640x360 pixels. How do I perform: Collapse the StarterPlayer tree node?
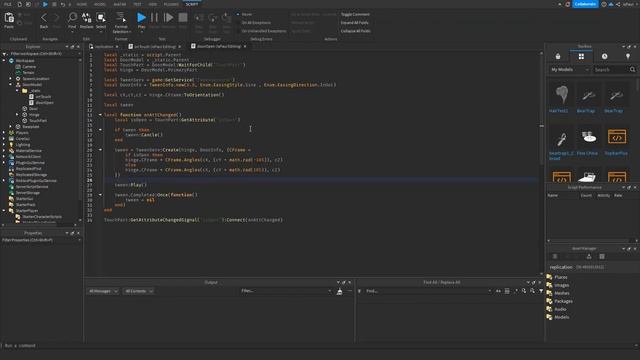tap(4, 211)
